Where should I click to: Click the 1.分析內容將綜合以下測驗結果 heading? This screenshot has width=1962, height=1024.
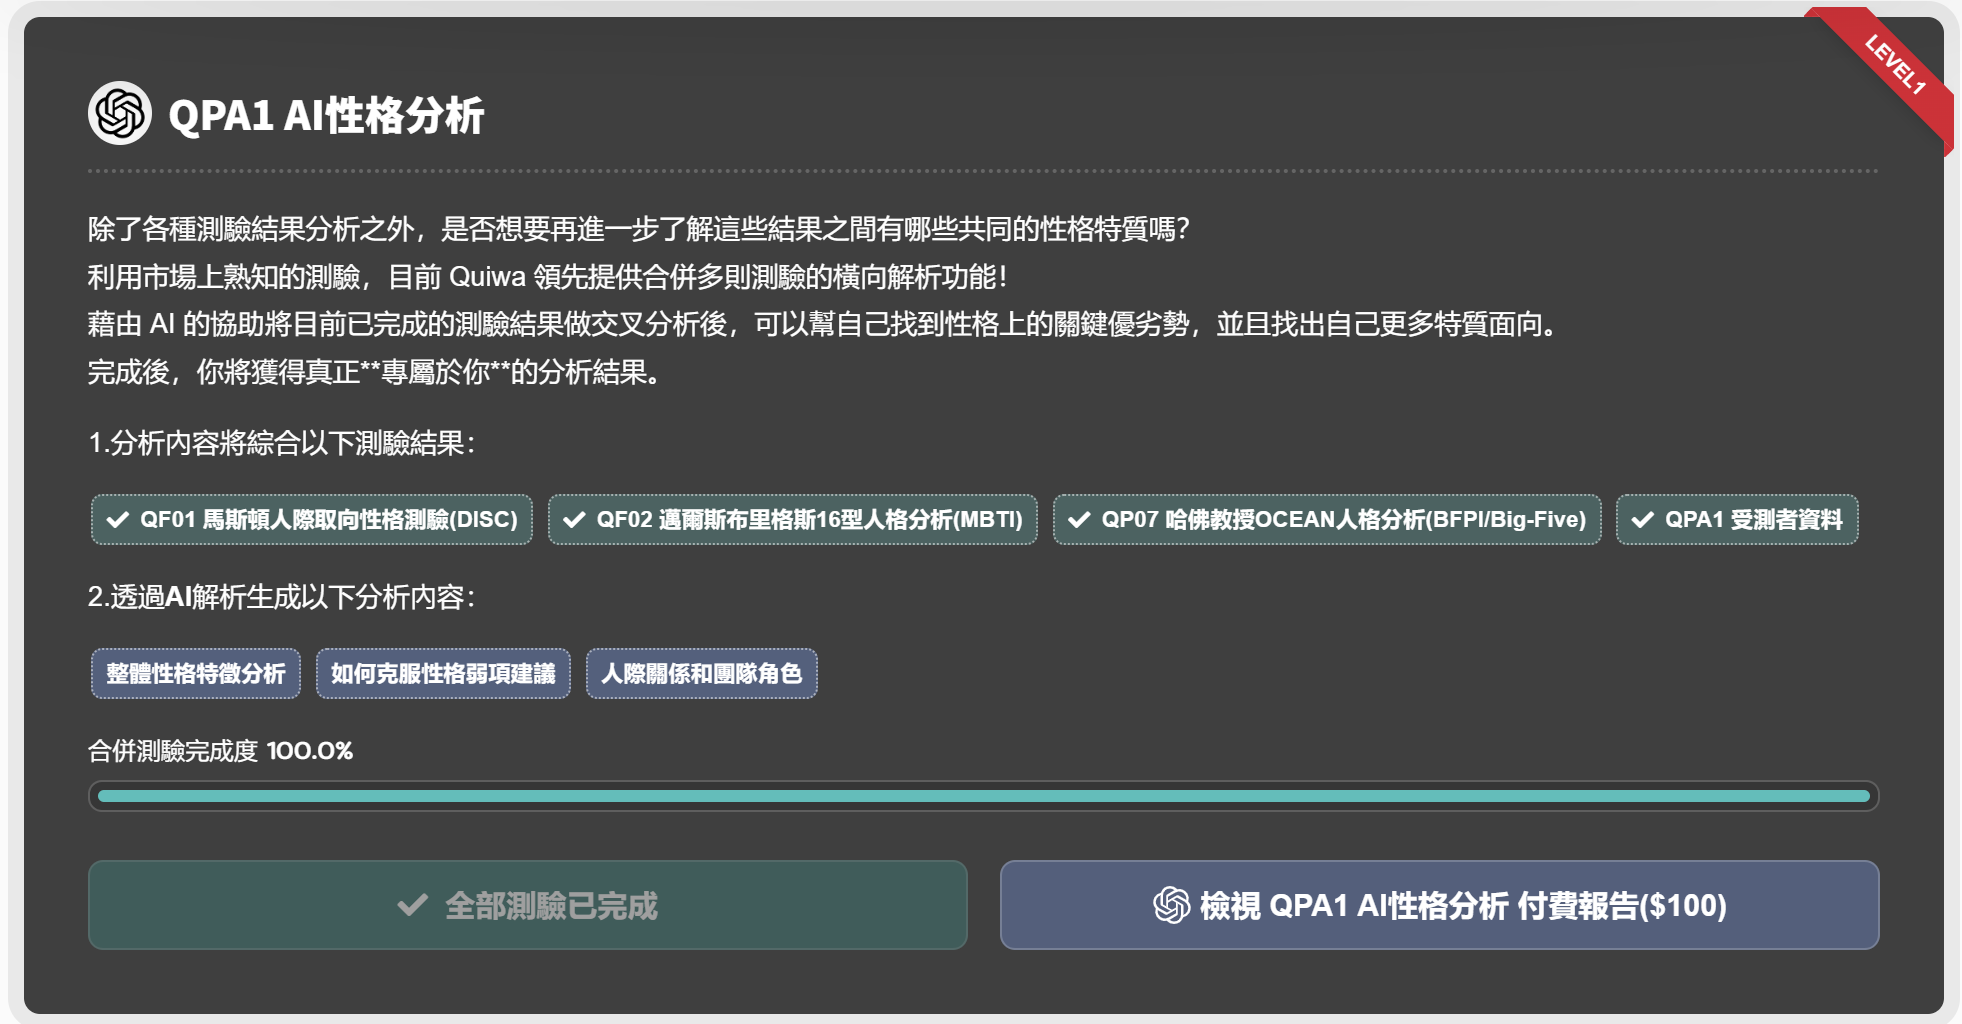tap(282, 443)
